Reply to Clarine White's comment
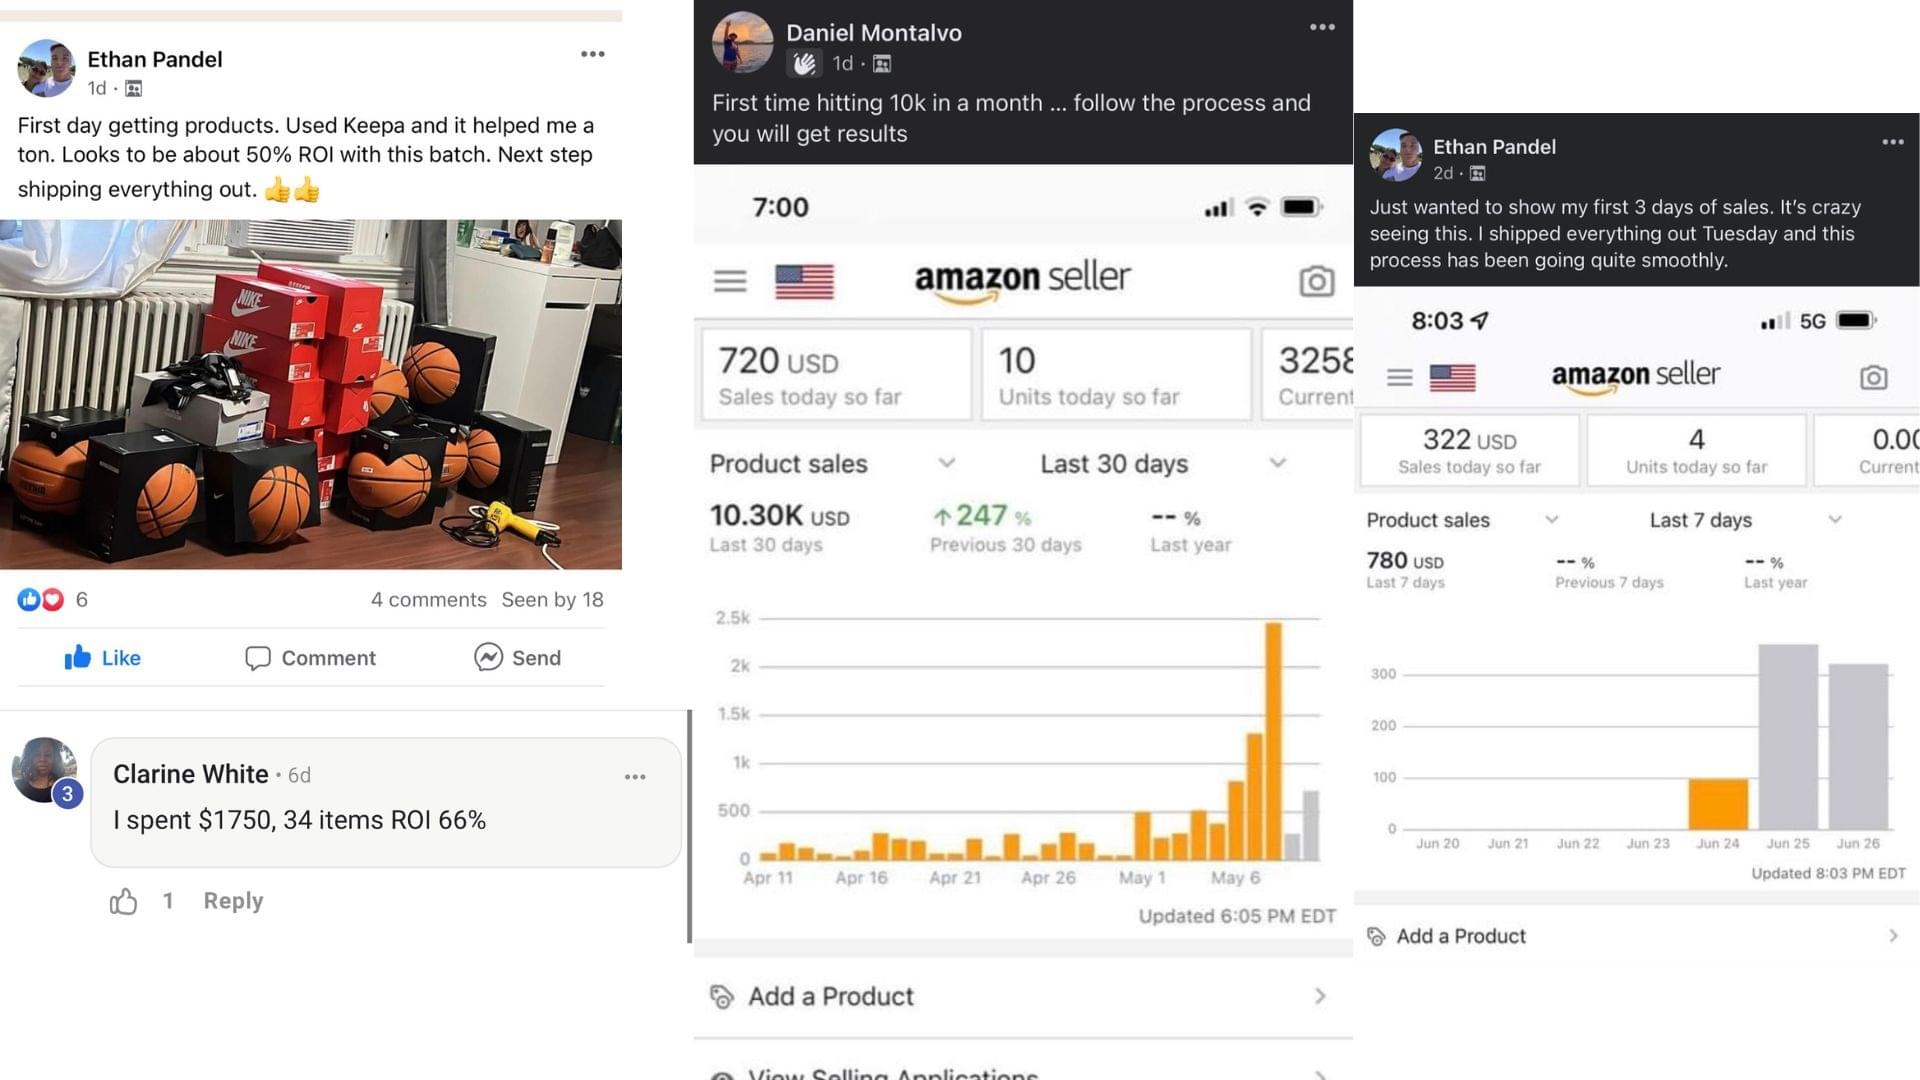The image size is (1920, 1080). (x=233, y=901)
